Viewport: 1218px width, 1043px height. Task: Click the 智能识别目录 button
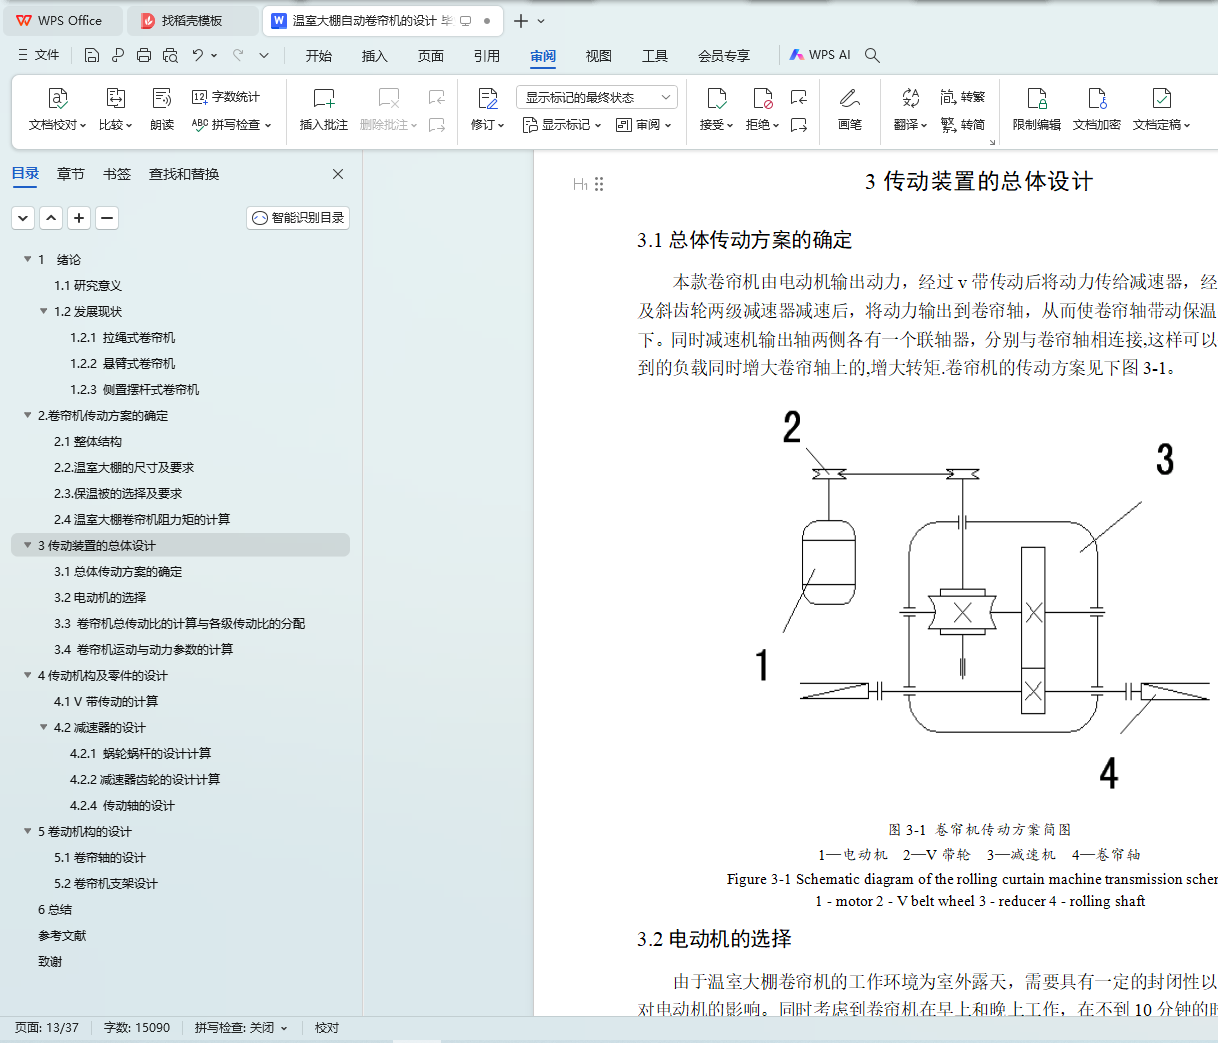[x=298, y=218]
